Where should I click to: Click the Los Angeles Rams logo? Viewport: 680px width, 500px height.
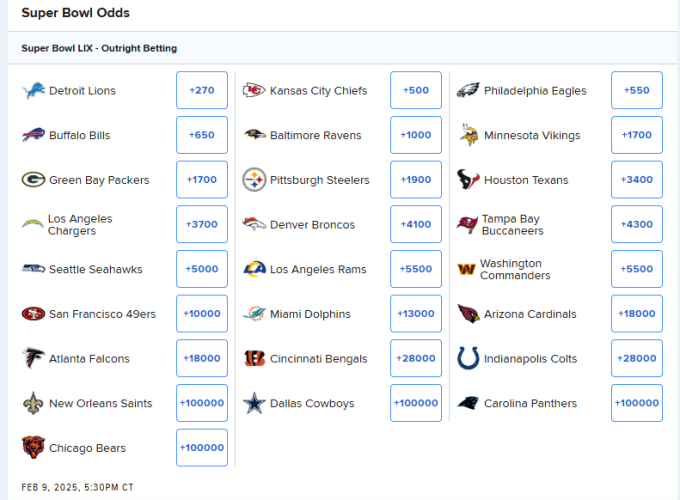[x=254, y=269]
